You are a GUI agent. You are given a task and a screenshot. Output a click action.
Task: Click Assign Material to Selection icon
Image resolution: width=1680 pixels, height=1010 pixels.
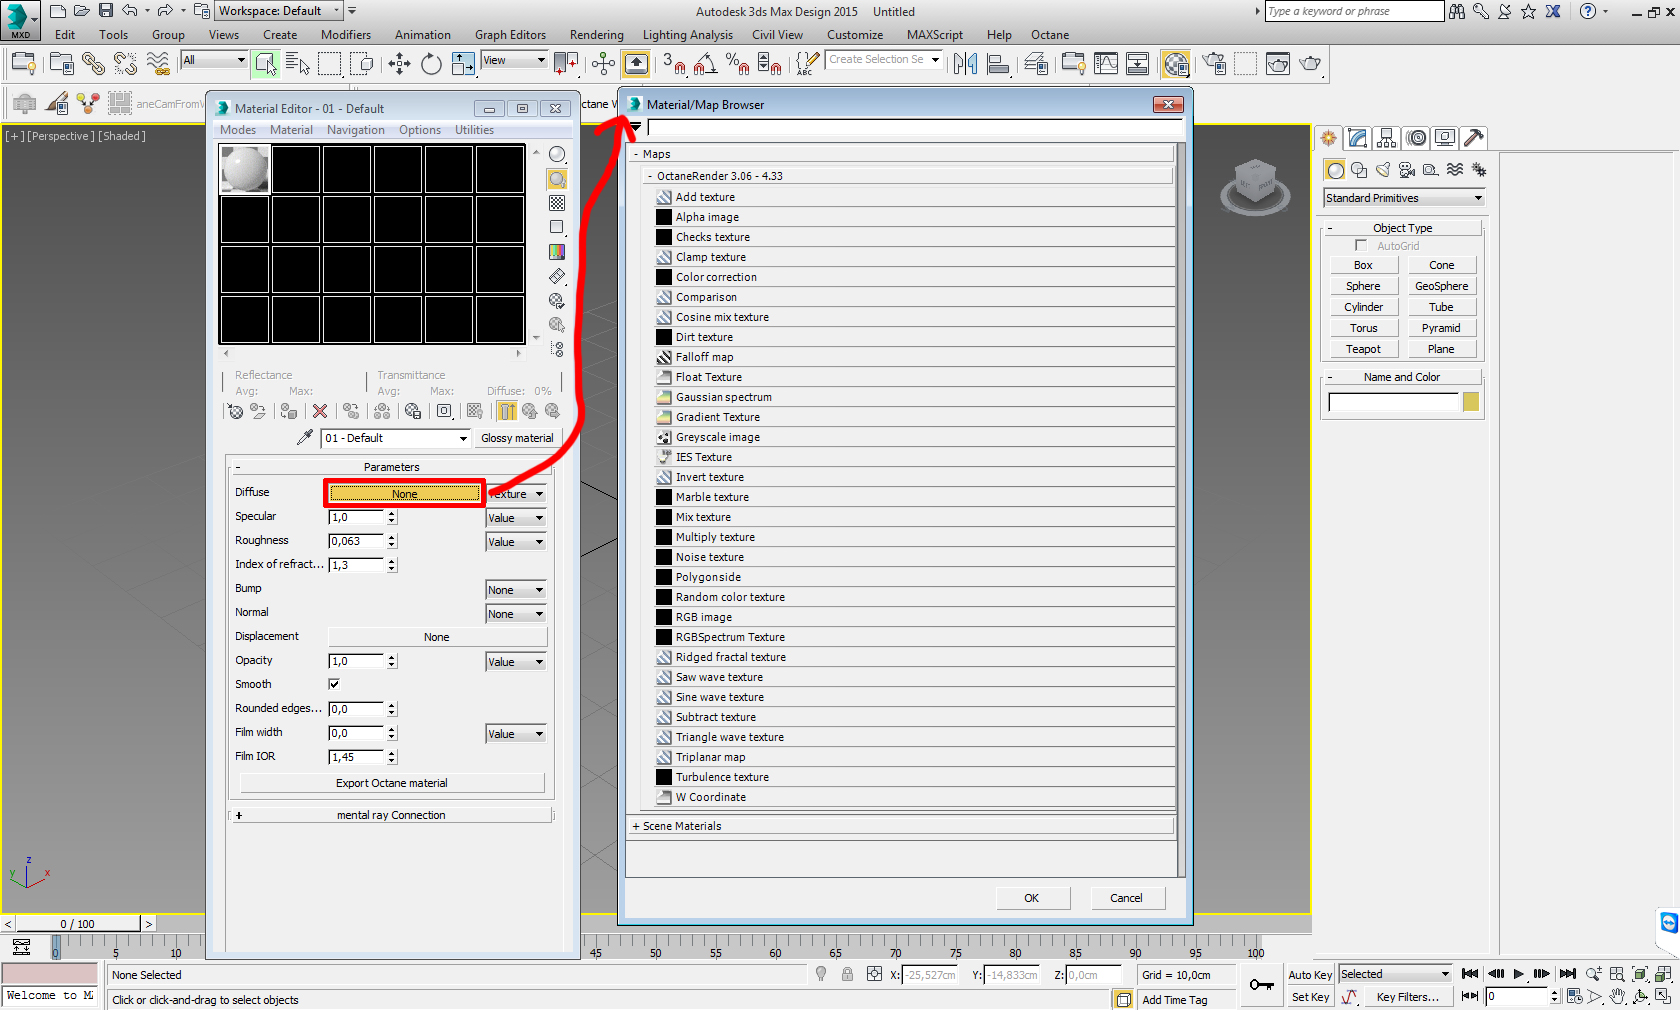[x=288, y=411]
